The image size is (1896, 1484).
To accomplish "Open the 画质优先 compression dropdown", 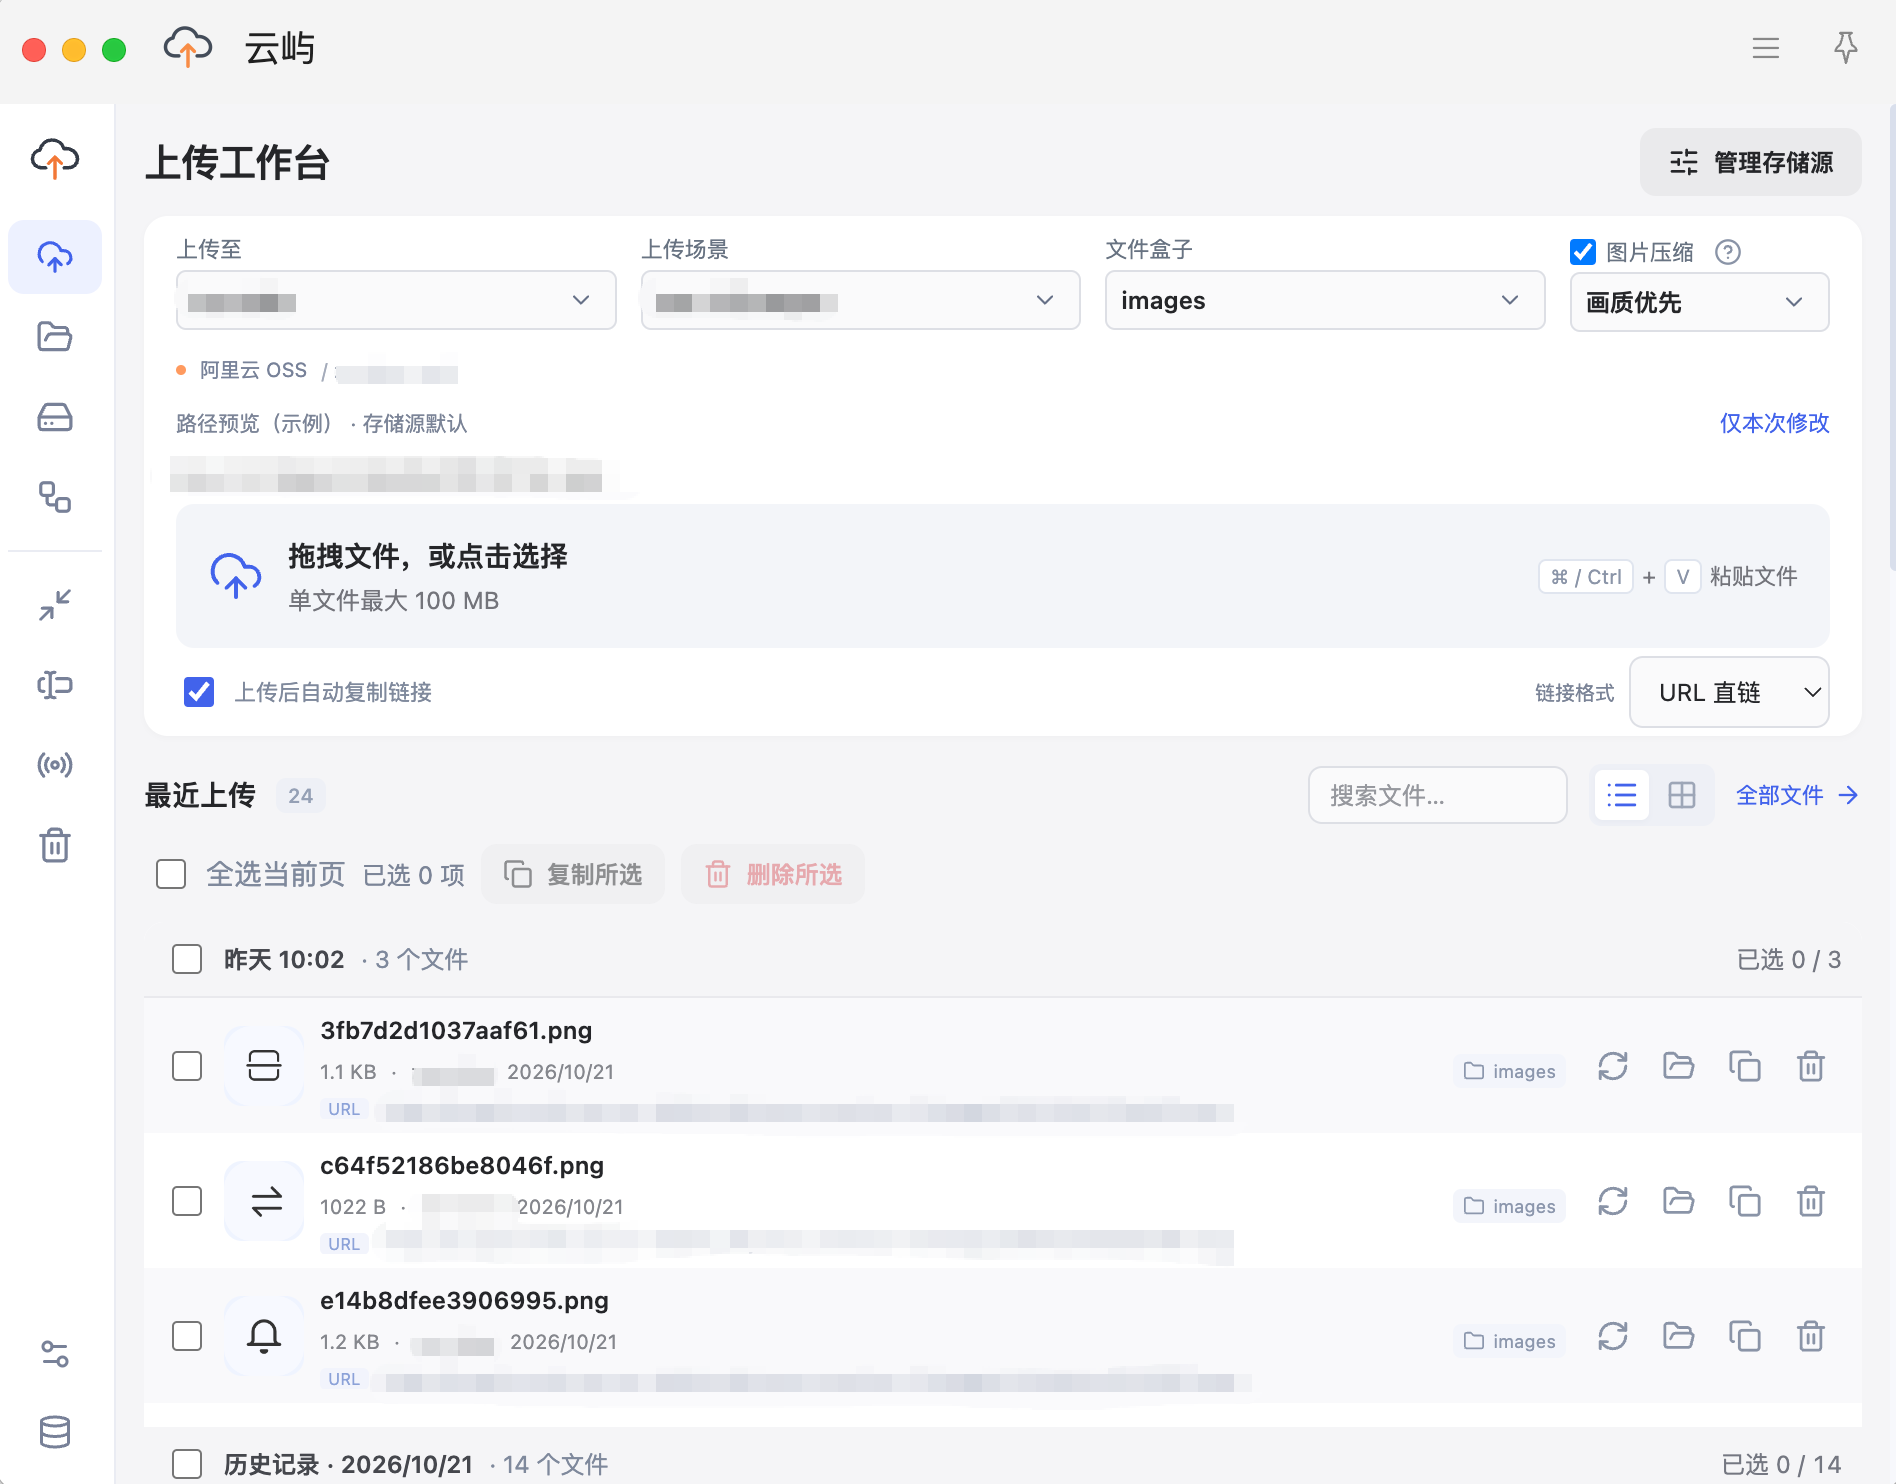I will pyautogui.click(x=1700, y=302).
